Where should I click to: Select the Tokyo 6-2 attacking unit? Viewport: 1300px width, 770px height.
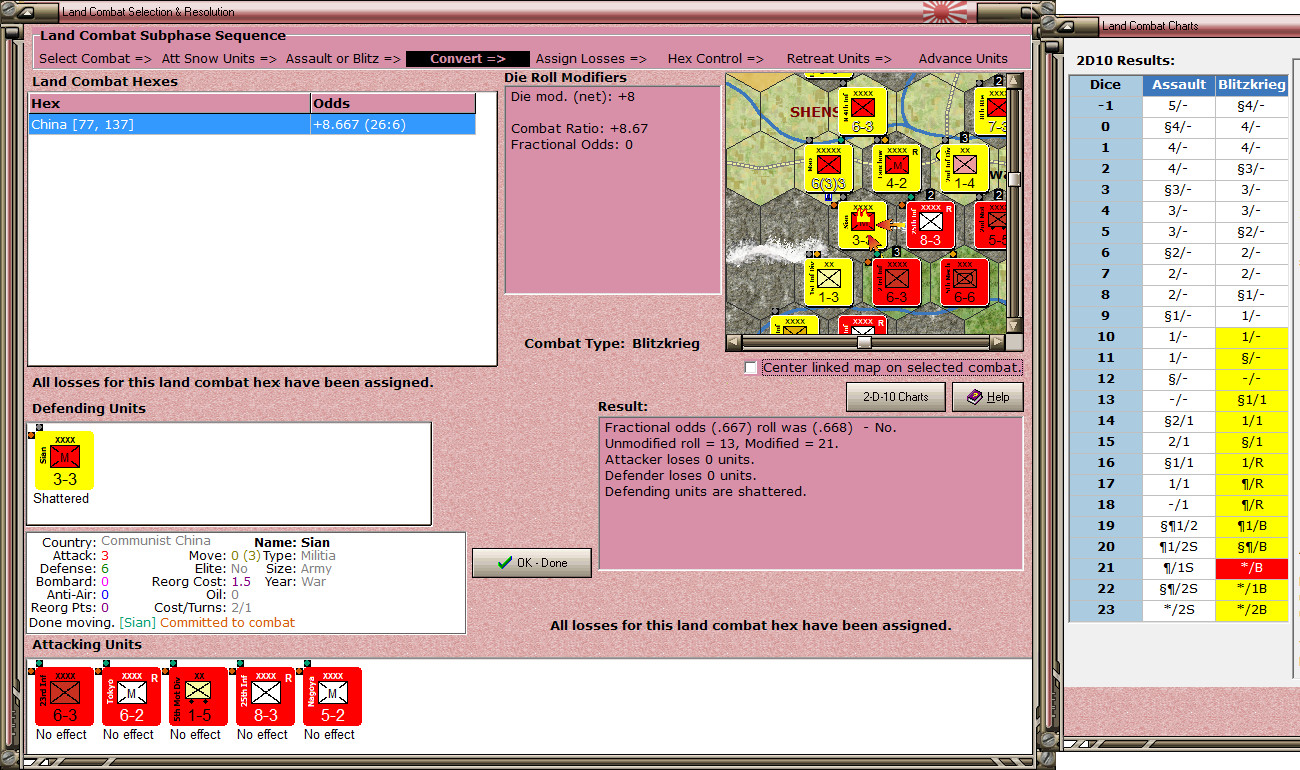(x=131, y=697)
